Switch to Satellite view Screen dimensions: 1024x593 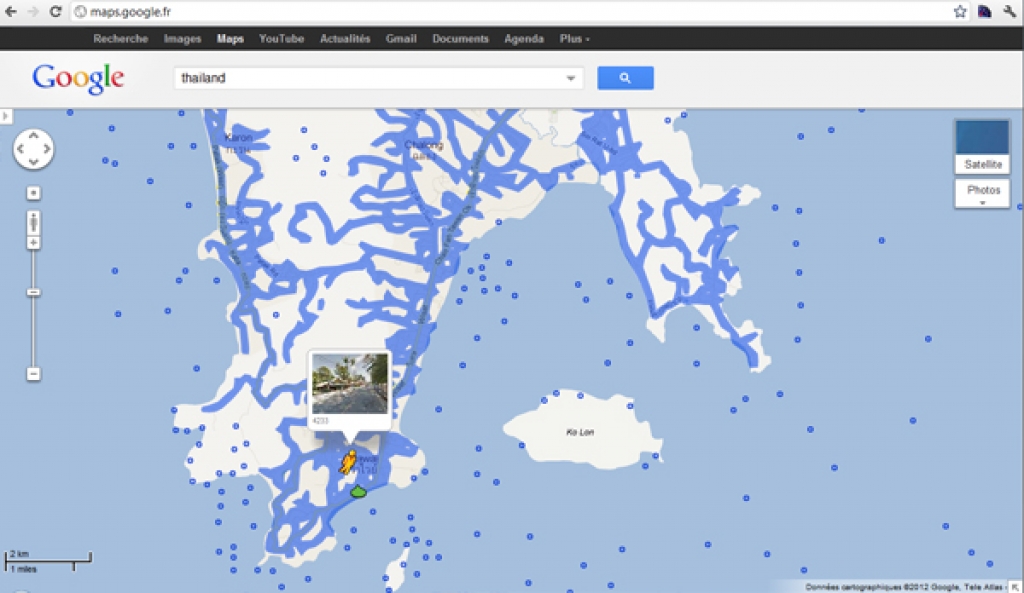(982, 146)
